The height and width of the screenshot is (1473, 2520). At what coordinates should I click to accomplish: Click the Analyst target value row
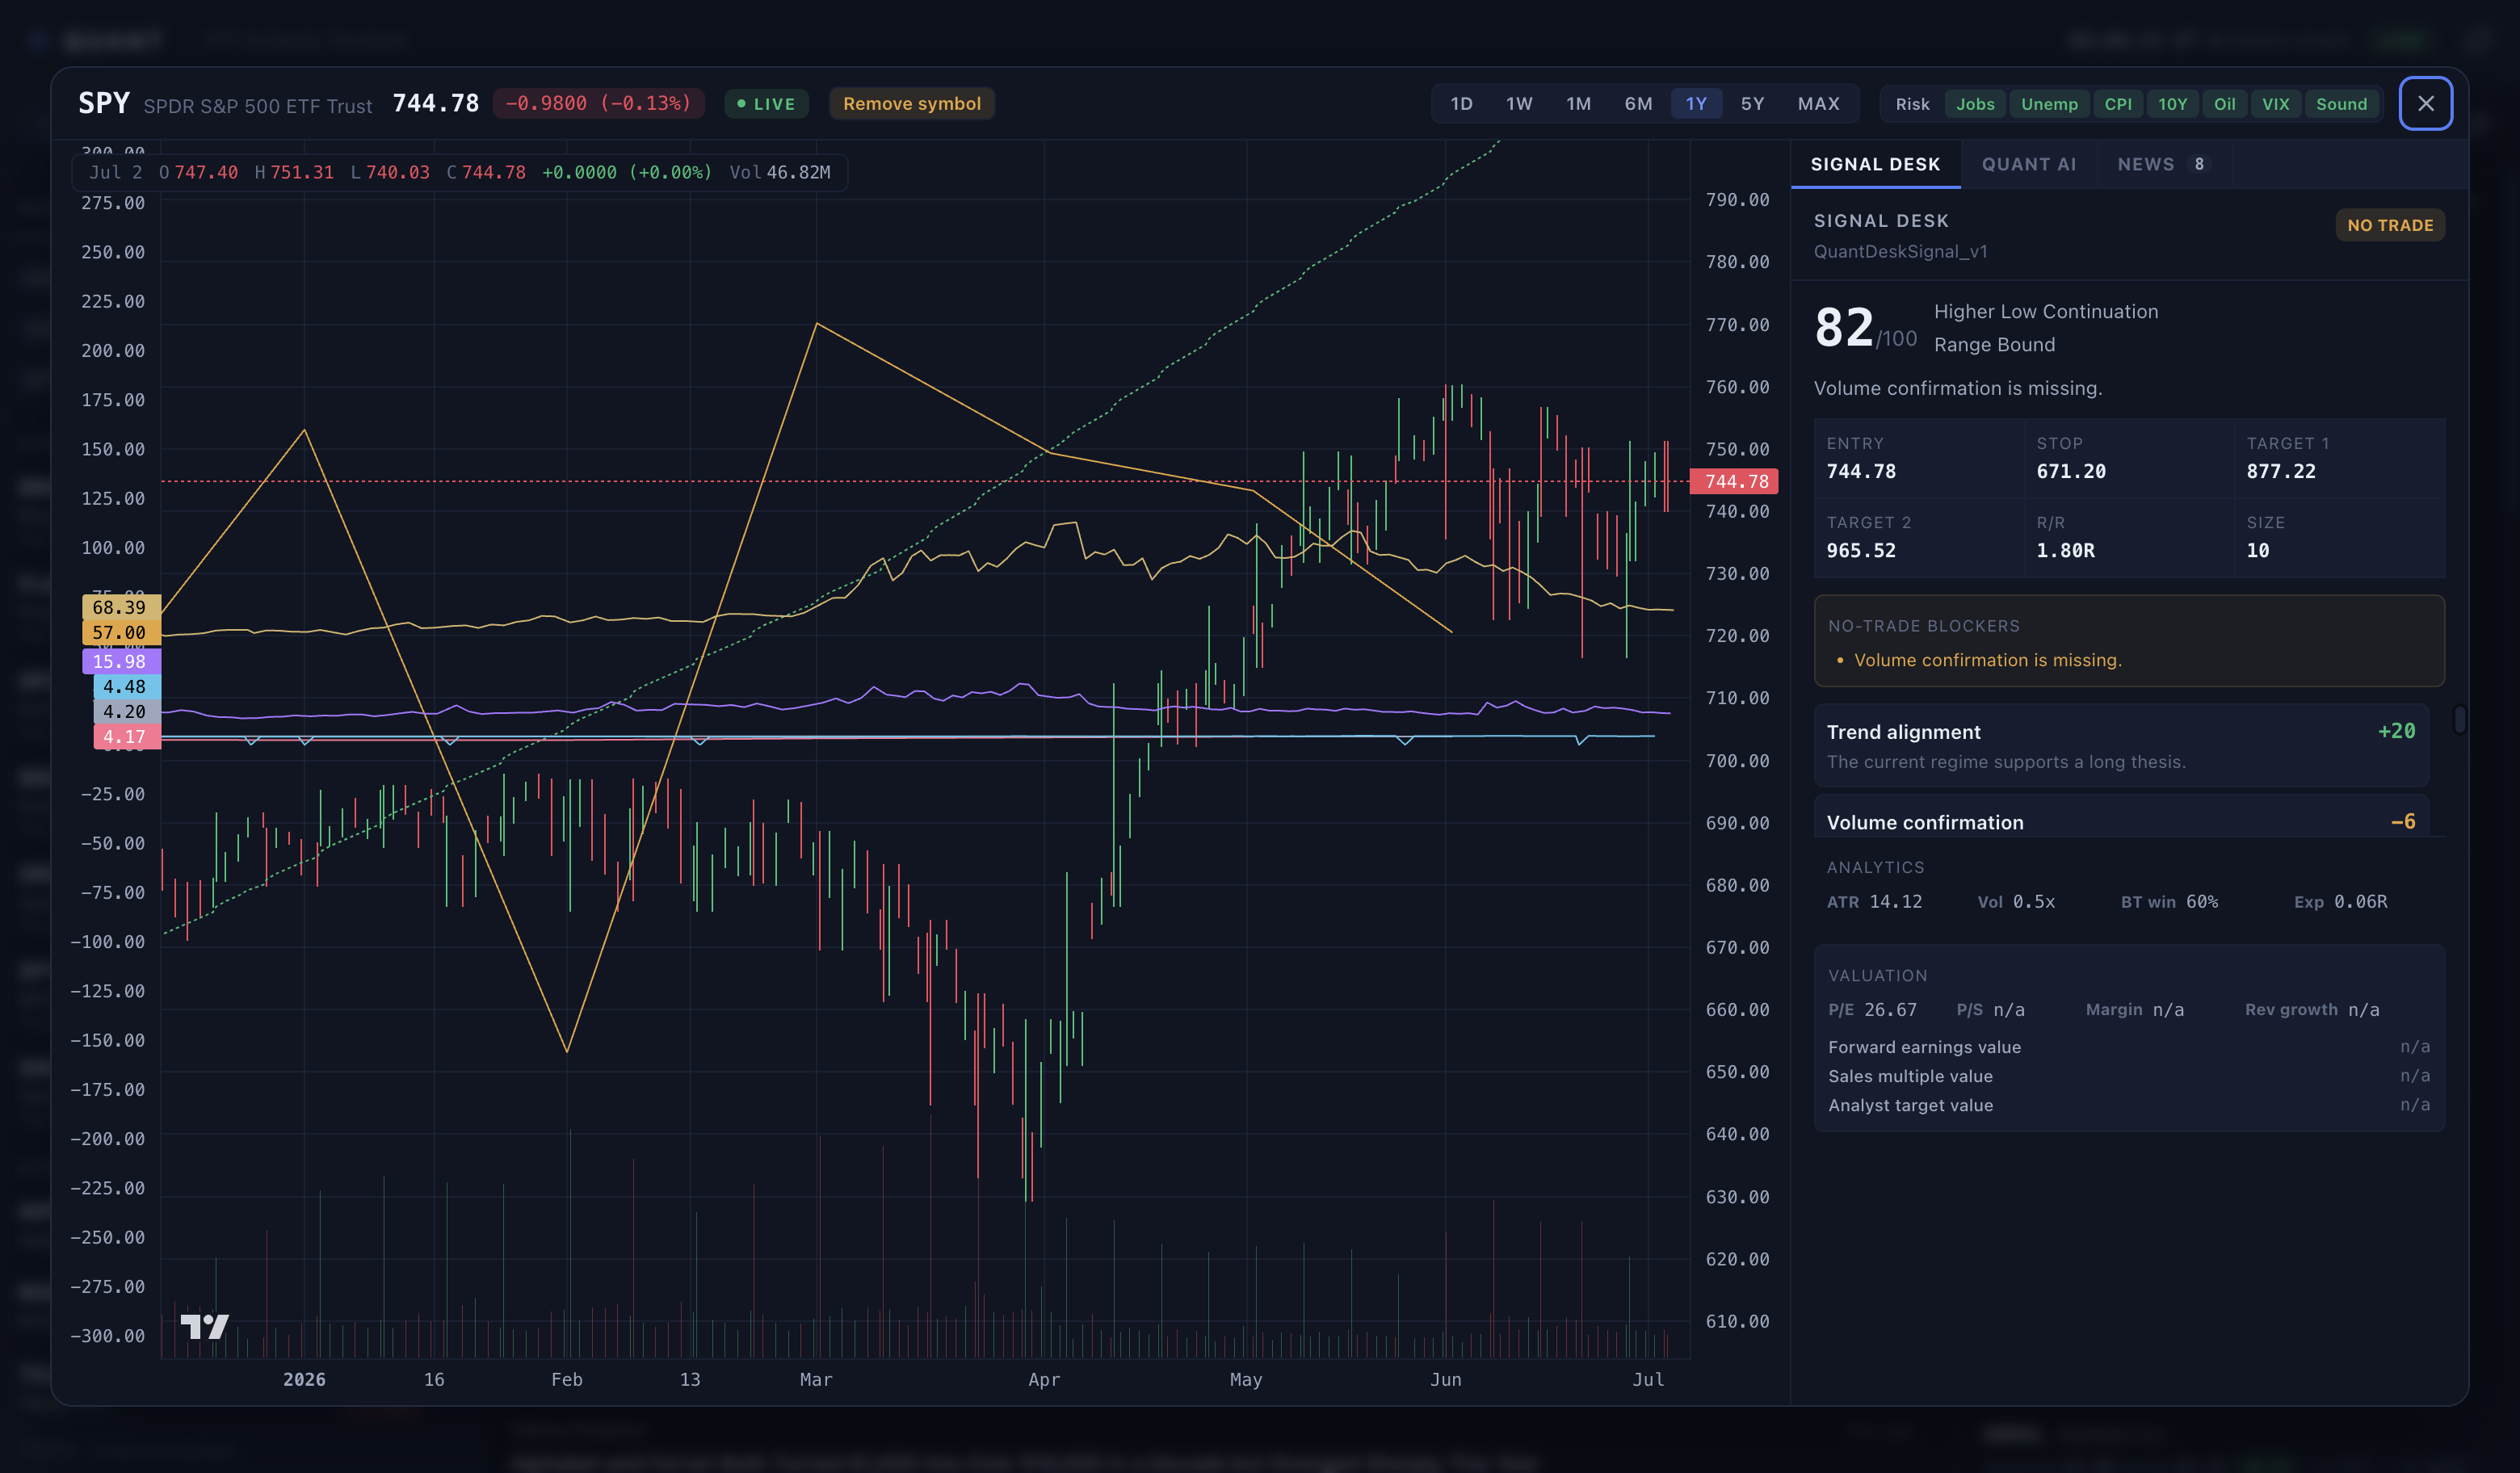pos(2129,1105)
